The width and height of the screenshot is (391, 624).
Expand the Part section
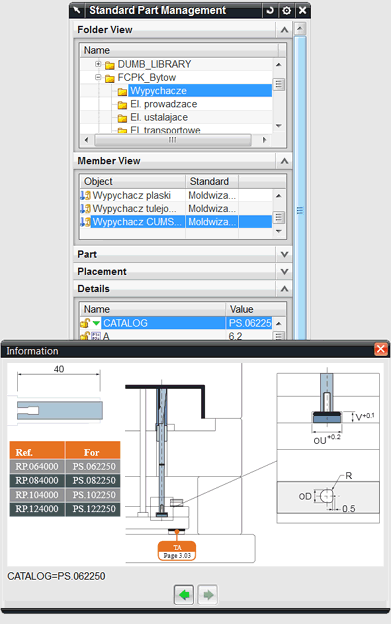pos(183,254)
